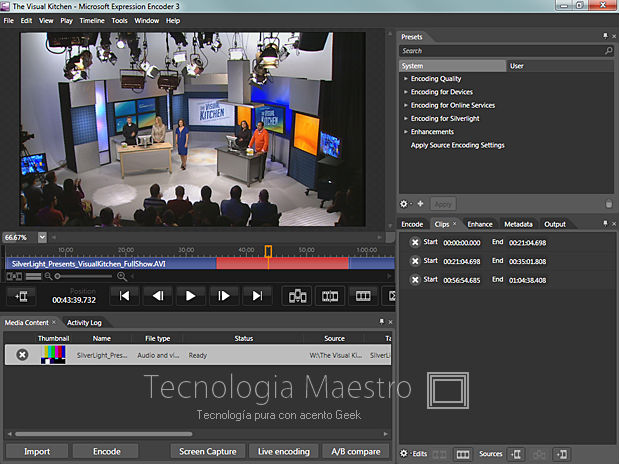Screen dimensions: 619x464
Task: Select the System presets tab
Action: [x=452, y=66]
